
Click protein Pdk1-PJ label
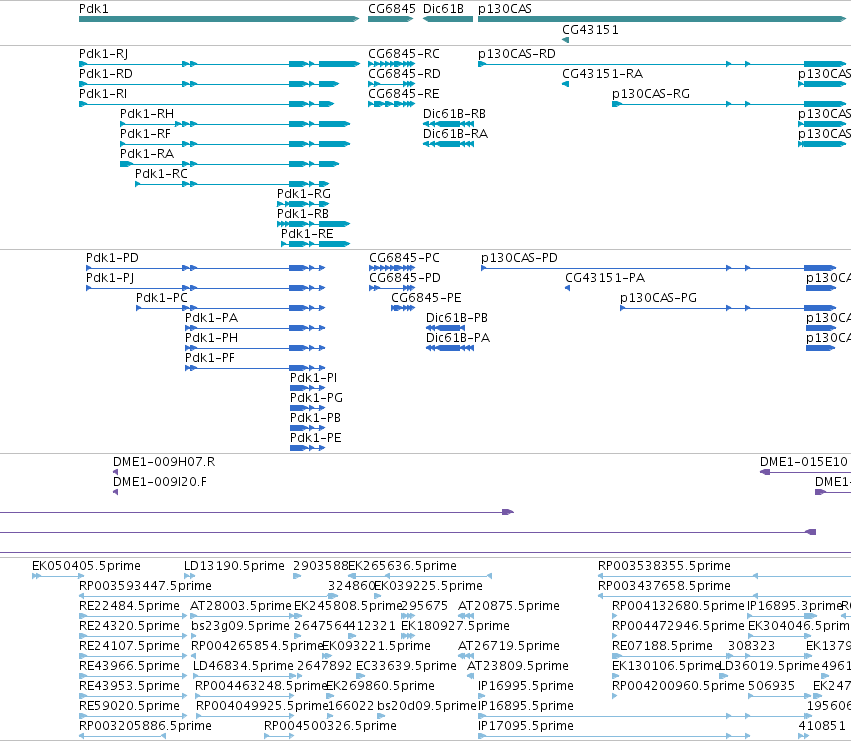tap(110, 278)
